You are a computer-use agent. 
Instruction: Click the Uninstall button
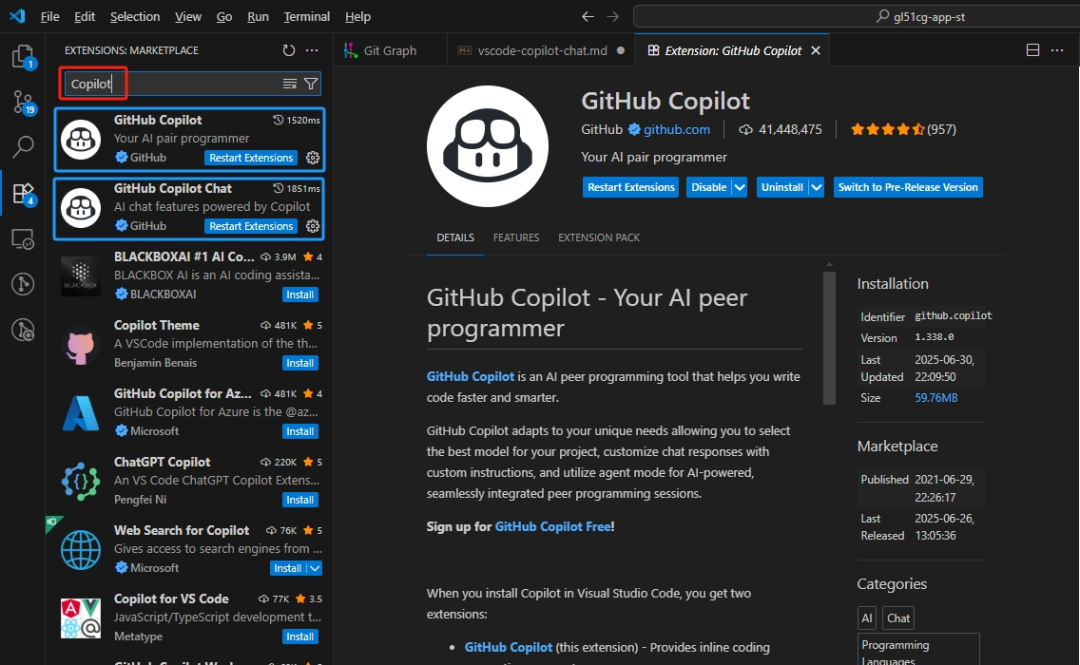pyautogui.click(x=782, y=187)
